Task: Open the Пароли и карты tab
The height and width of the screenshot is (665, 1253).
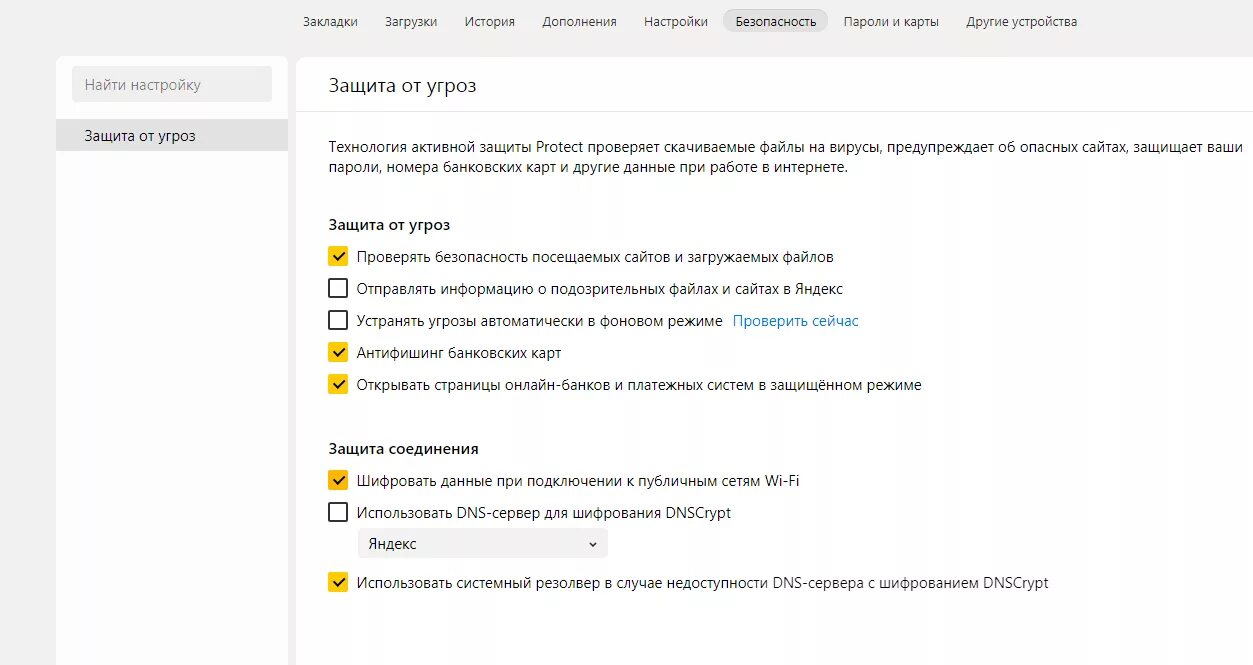Action: (x=891, y=21)
